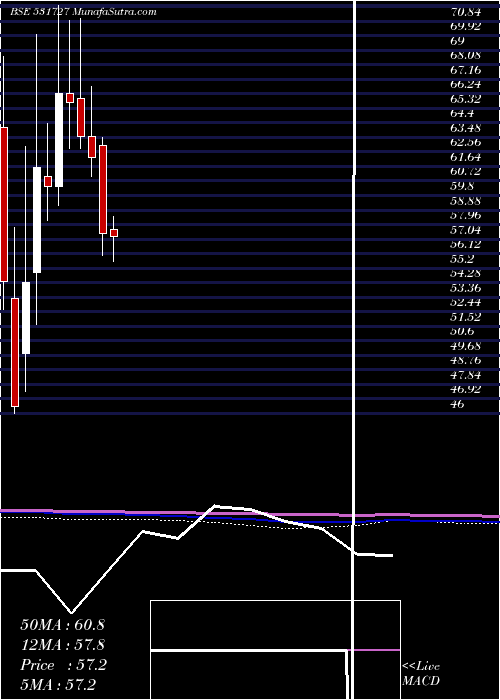This screenshot has width=500, height=700.
Task: Select the 66.24 price axis label
Action: pyautogui.click(x=466, y=84)
